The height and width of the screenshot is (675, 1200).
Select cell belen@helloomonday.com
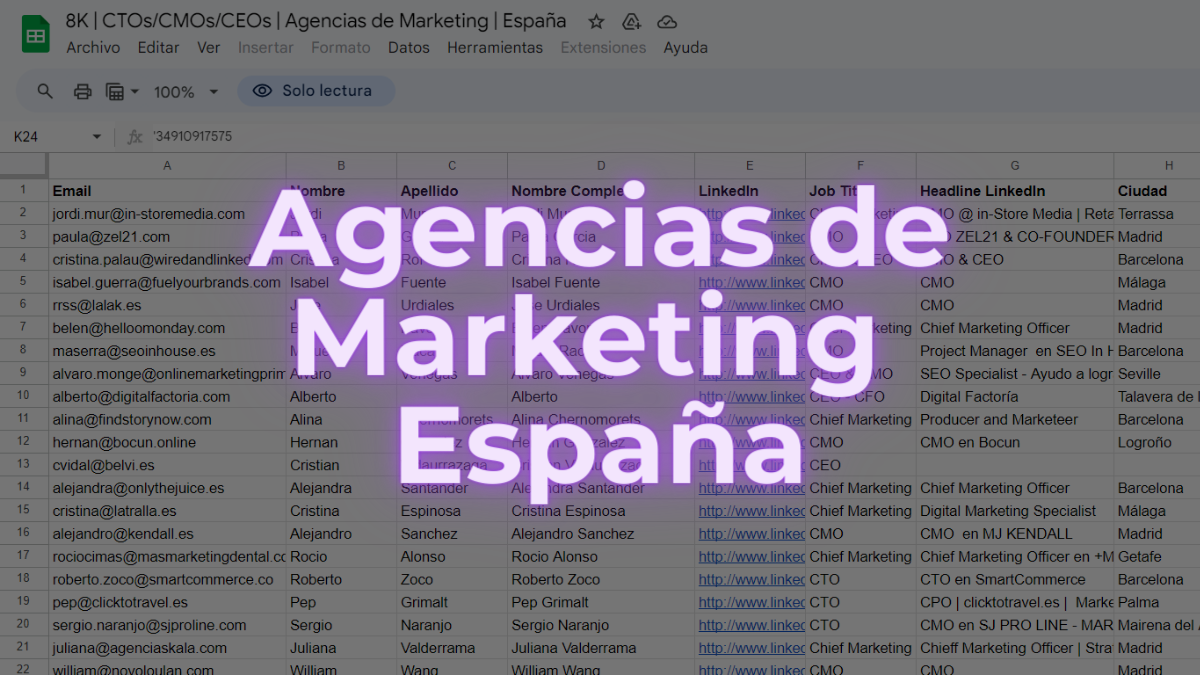click(167, 328)
